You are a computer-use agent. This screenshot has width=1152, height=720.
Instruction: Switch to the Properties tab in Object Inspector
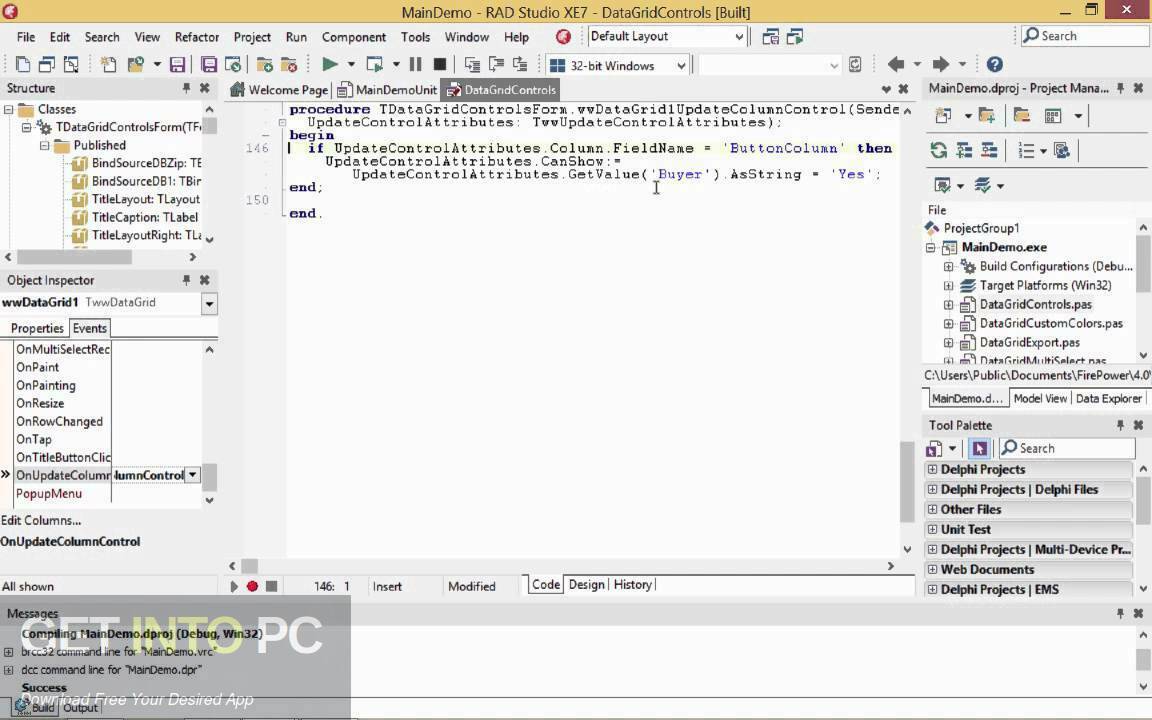click(x=37, y=328)
